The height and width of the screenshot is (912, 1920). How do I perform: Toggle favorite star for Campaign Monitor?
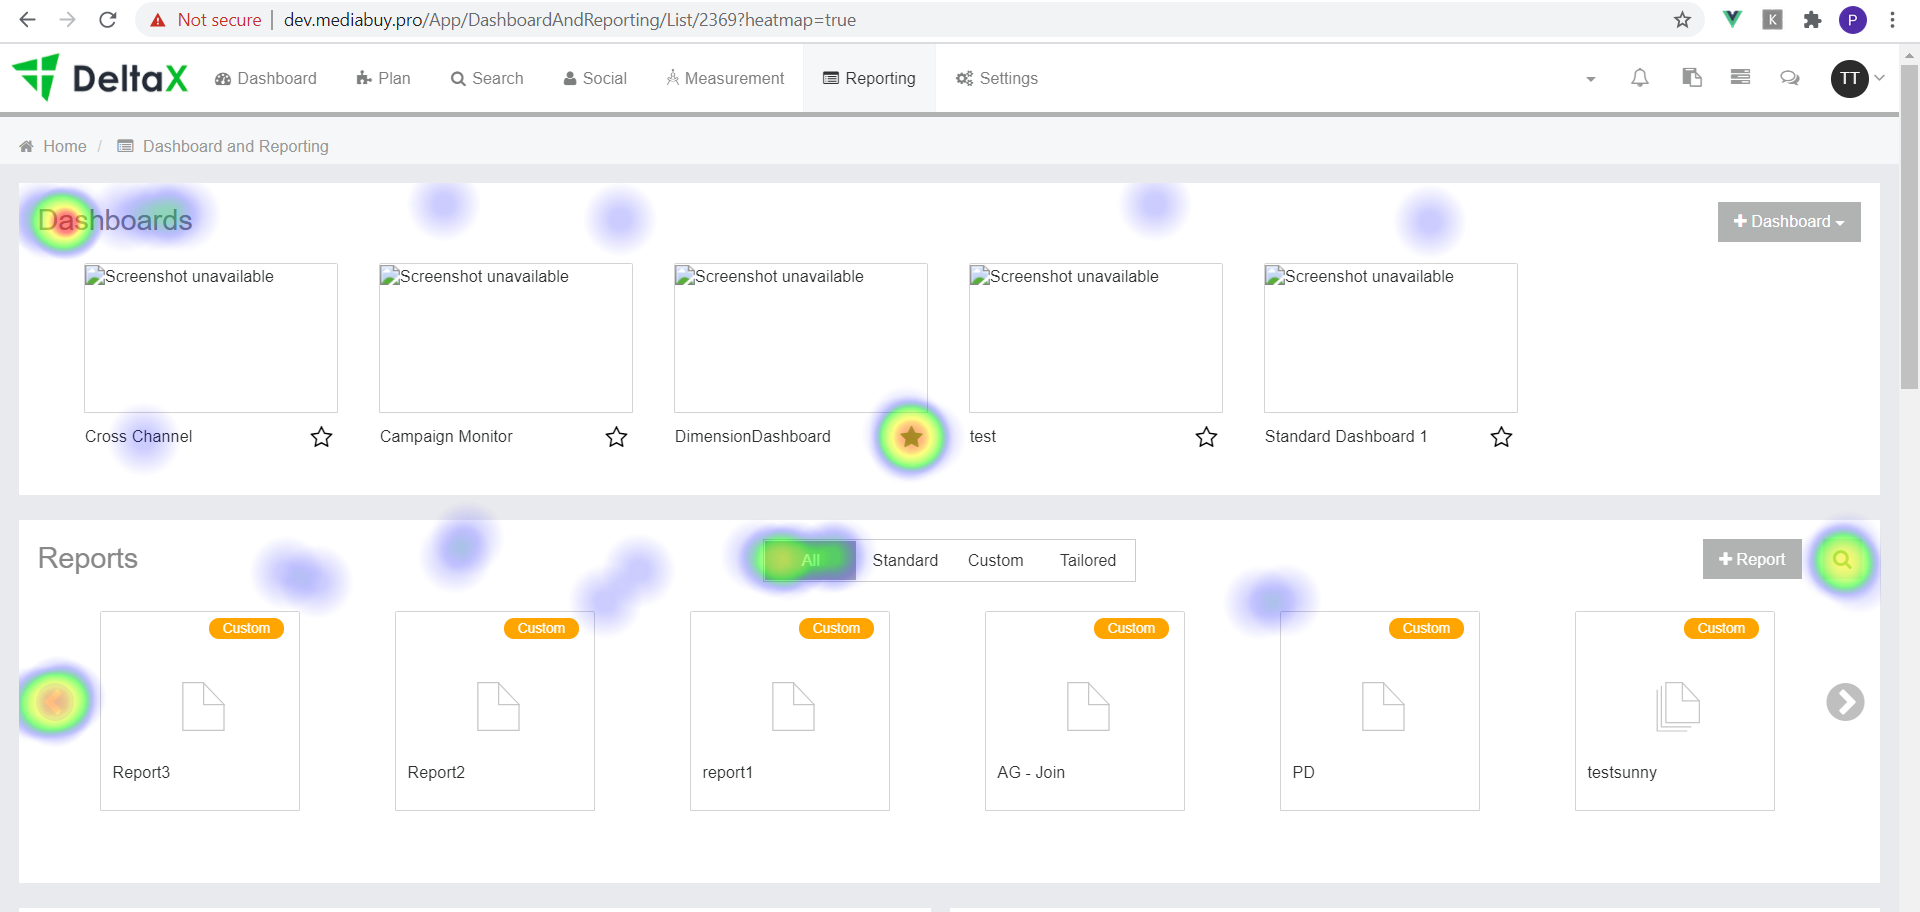(x=616, y=437)
